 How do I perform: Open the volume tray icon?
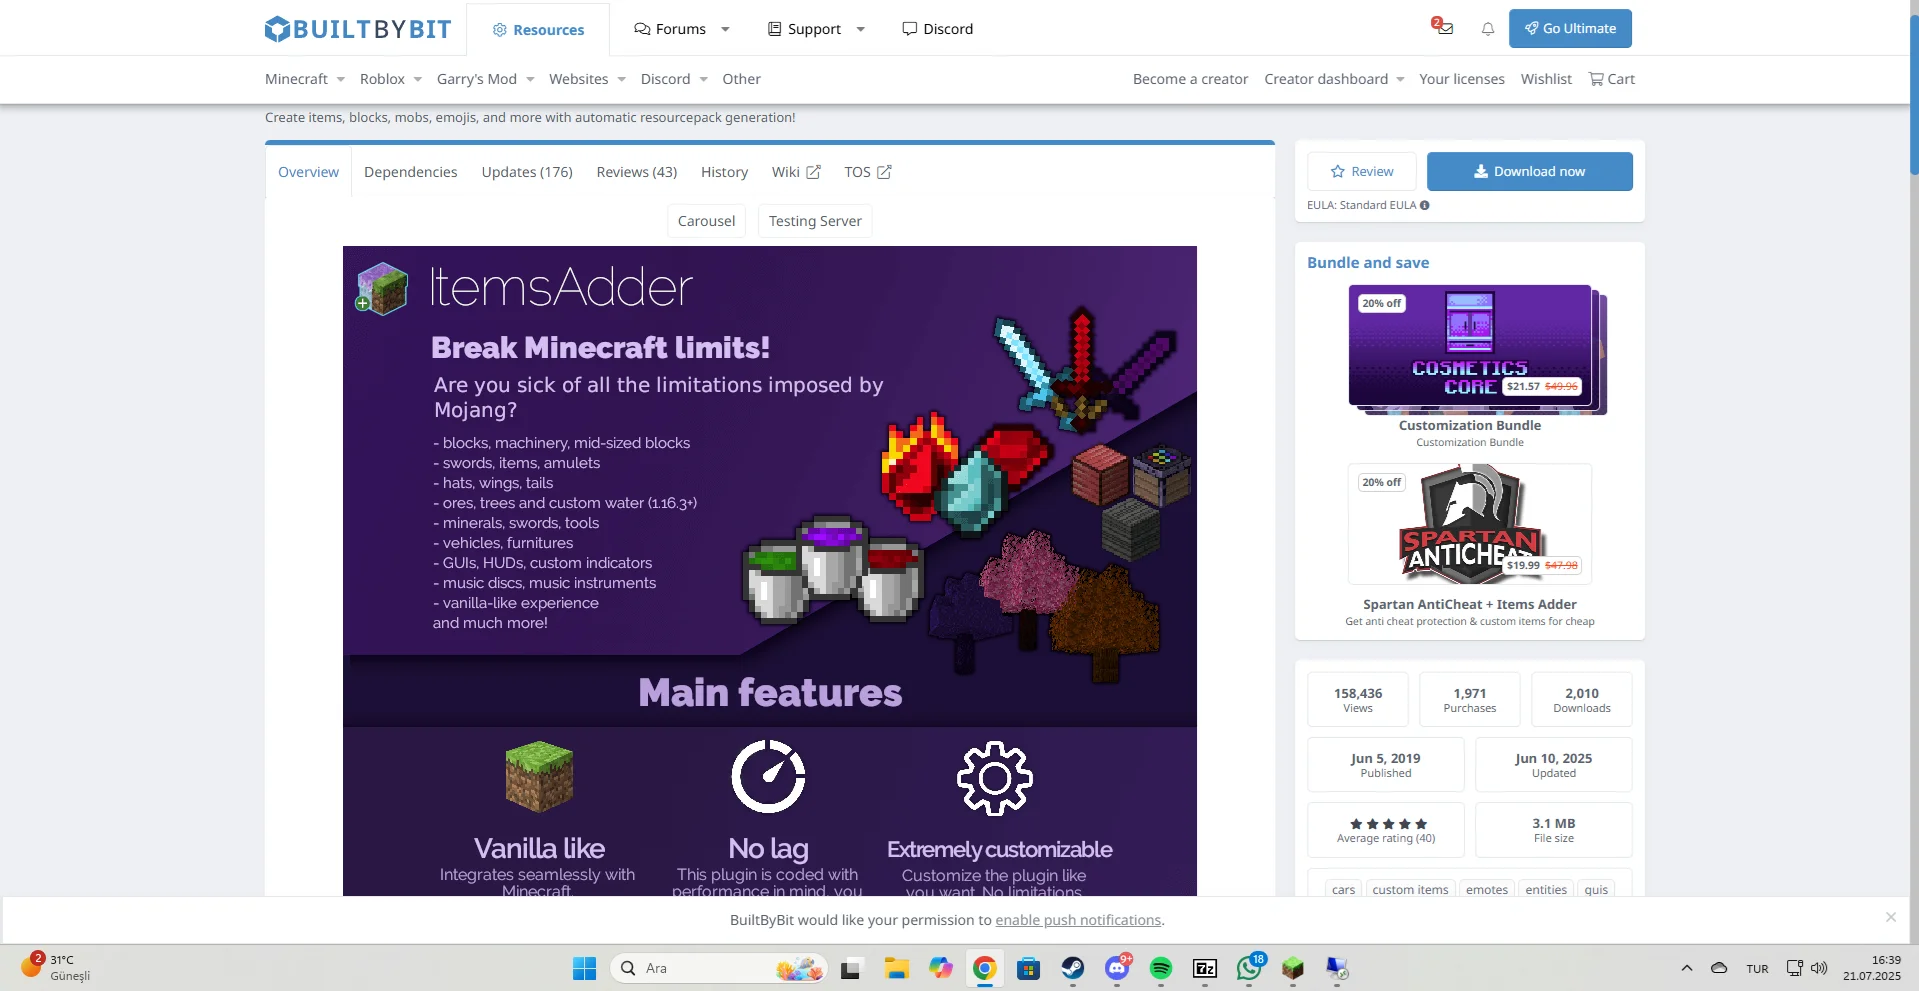(x=1819, y=968)
